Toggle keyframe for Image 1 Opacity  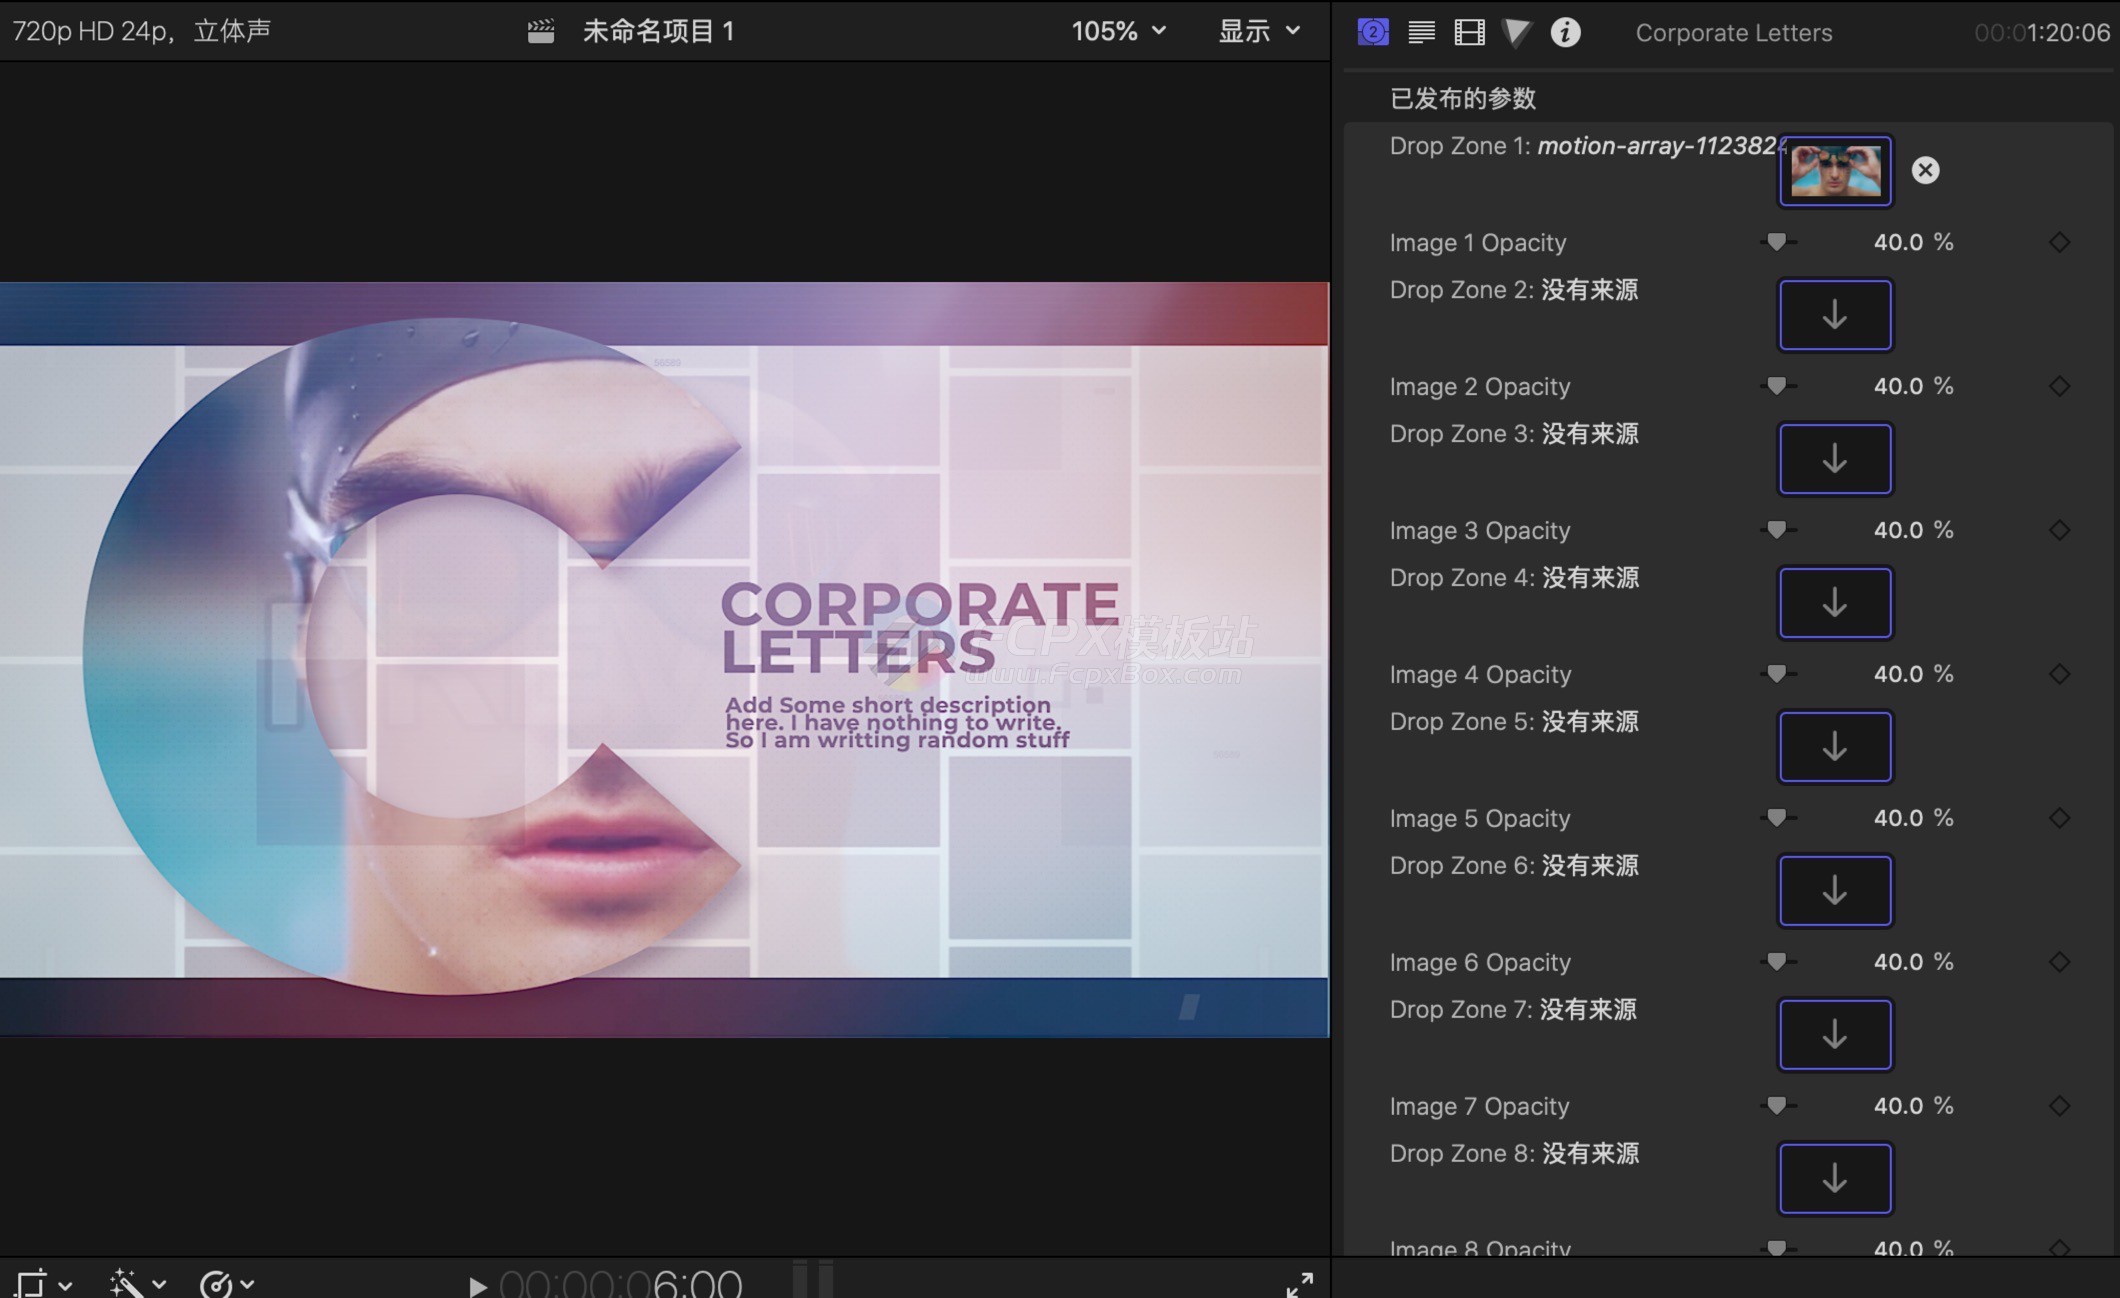point(2059,242)
